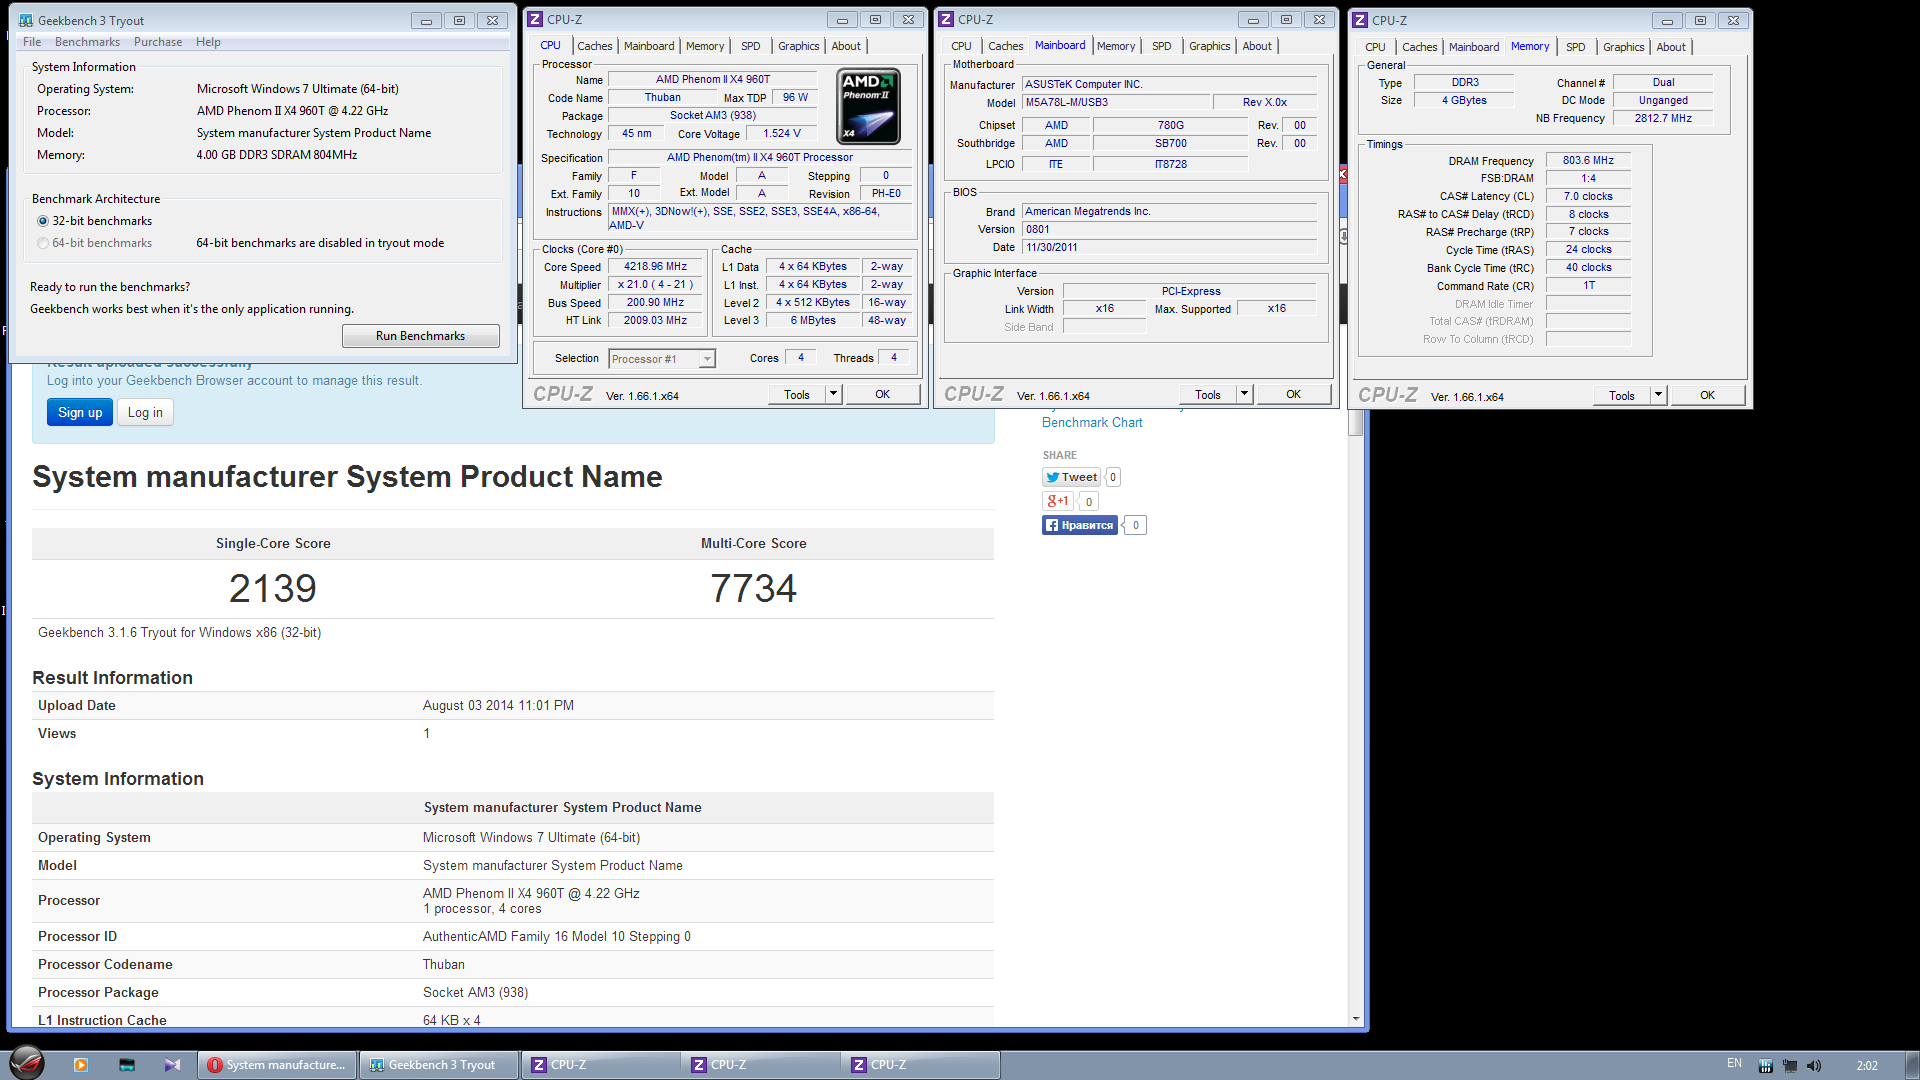
Task: Expand Tools arrow in CPU tab CPU-Z window
Action: click(x=833, y=394)
